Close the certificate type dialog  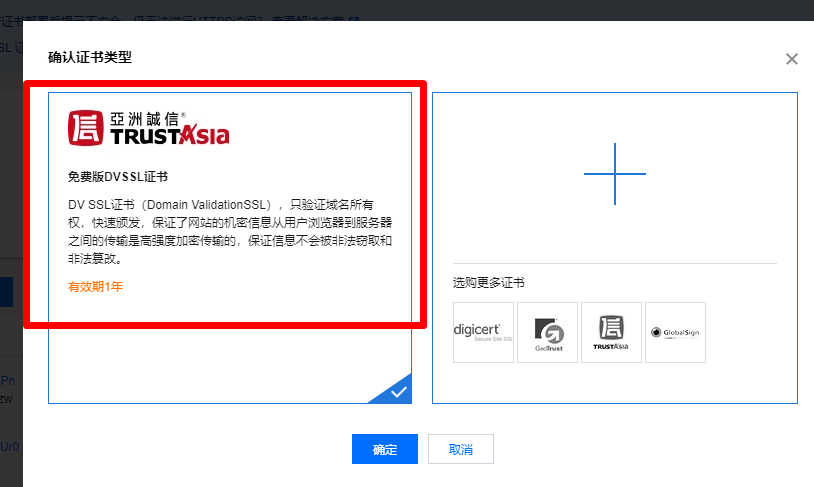[792, 59]
